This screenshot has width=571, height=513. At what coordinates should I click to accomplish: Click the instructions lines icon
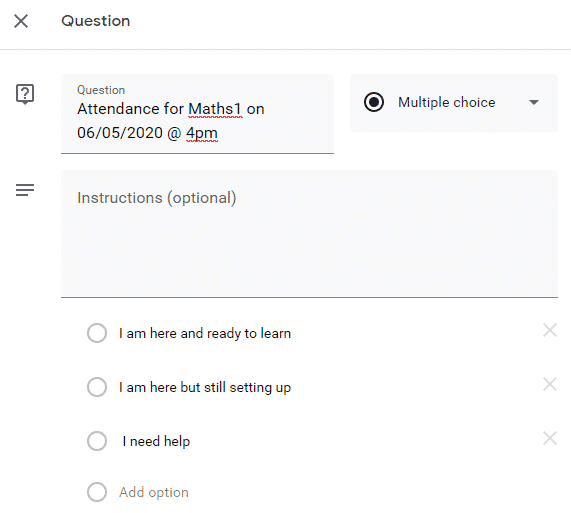pos(25,190)
